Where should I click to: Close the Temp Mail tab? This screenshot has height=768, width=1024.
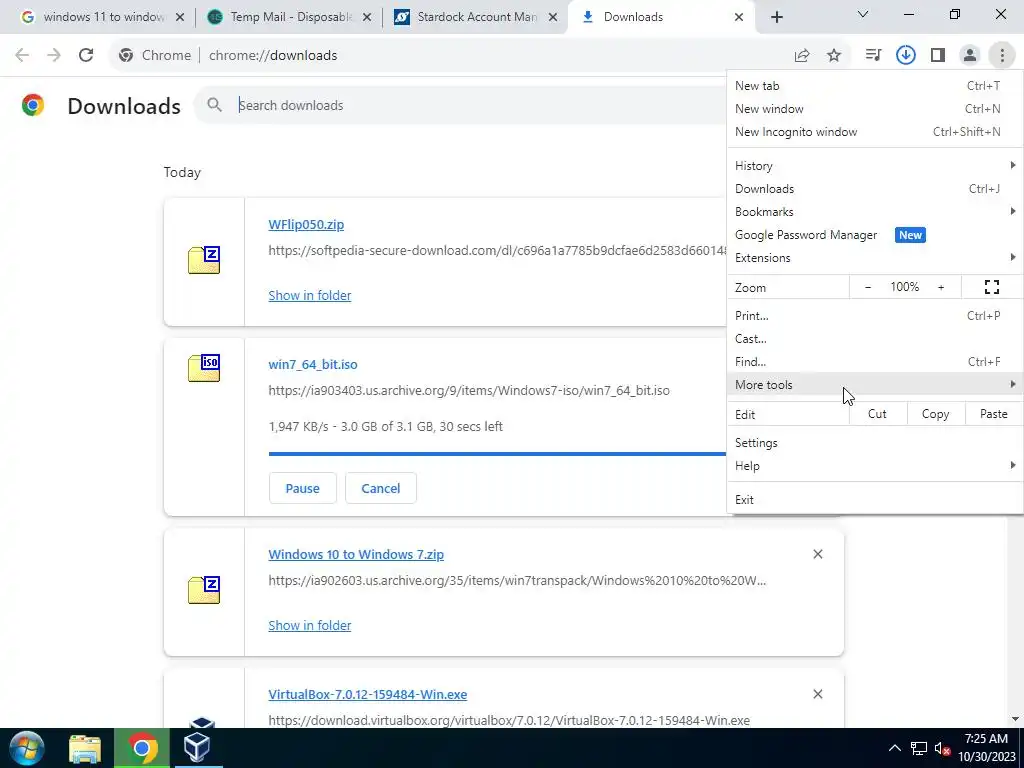coord(367,17)
